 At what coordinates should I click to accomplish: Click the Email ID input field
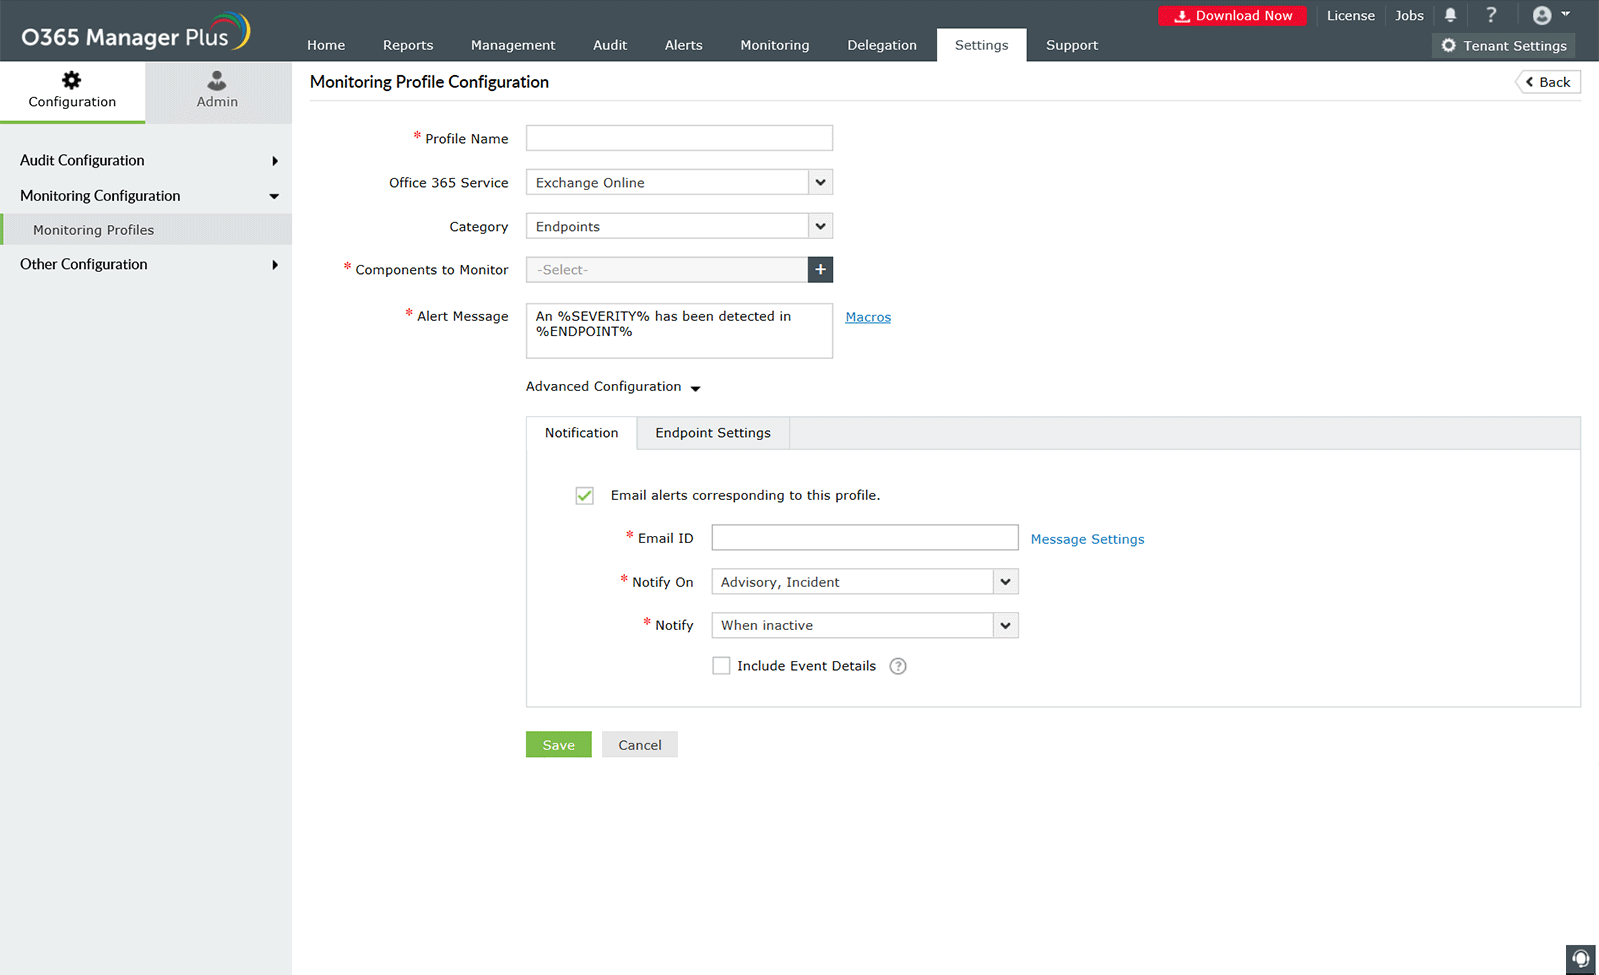tap(865, 538)
